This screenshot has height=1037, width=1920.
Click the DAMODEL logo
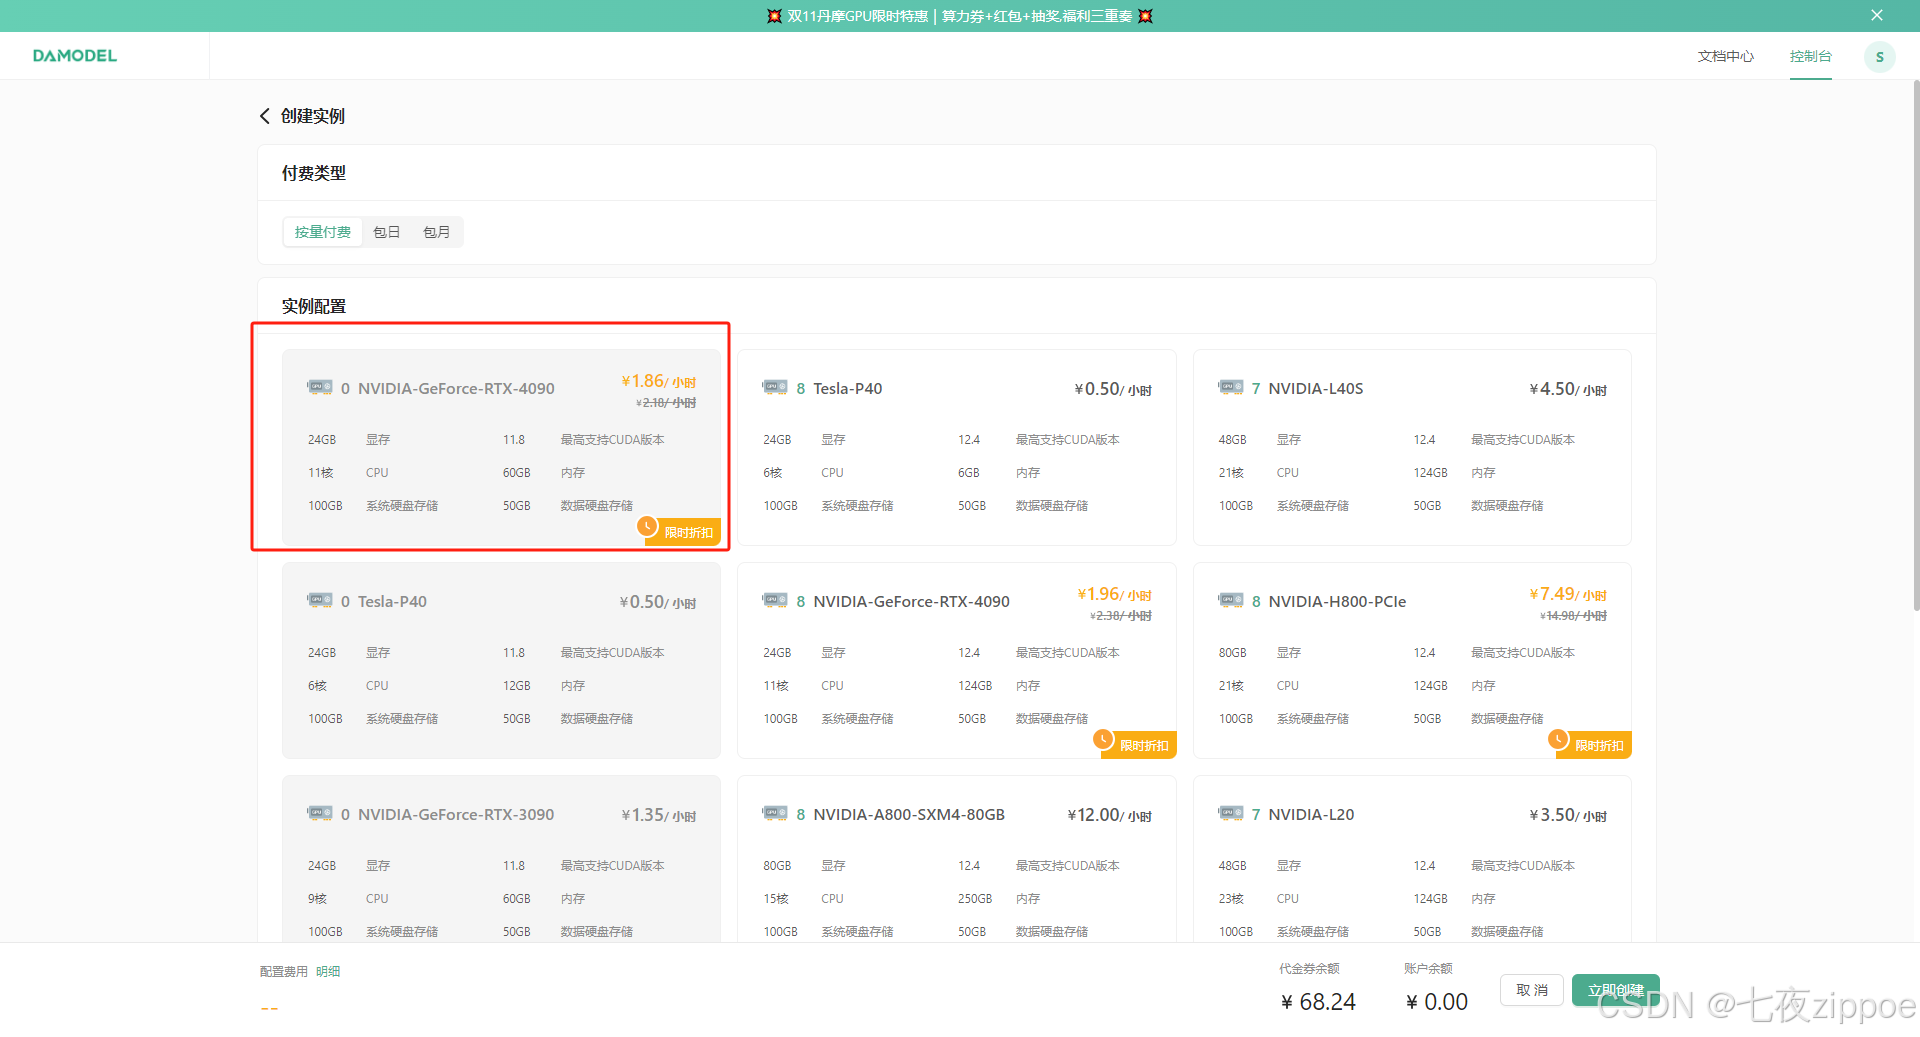tap(75, 56)
